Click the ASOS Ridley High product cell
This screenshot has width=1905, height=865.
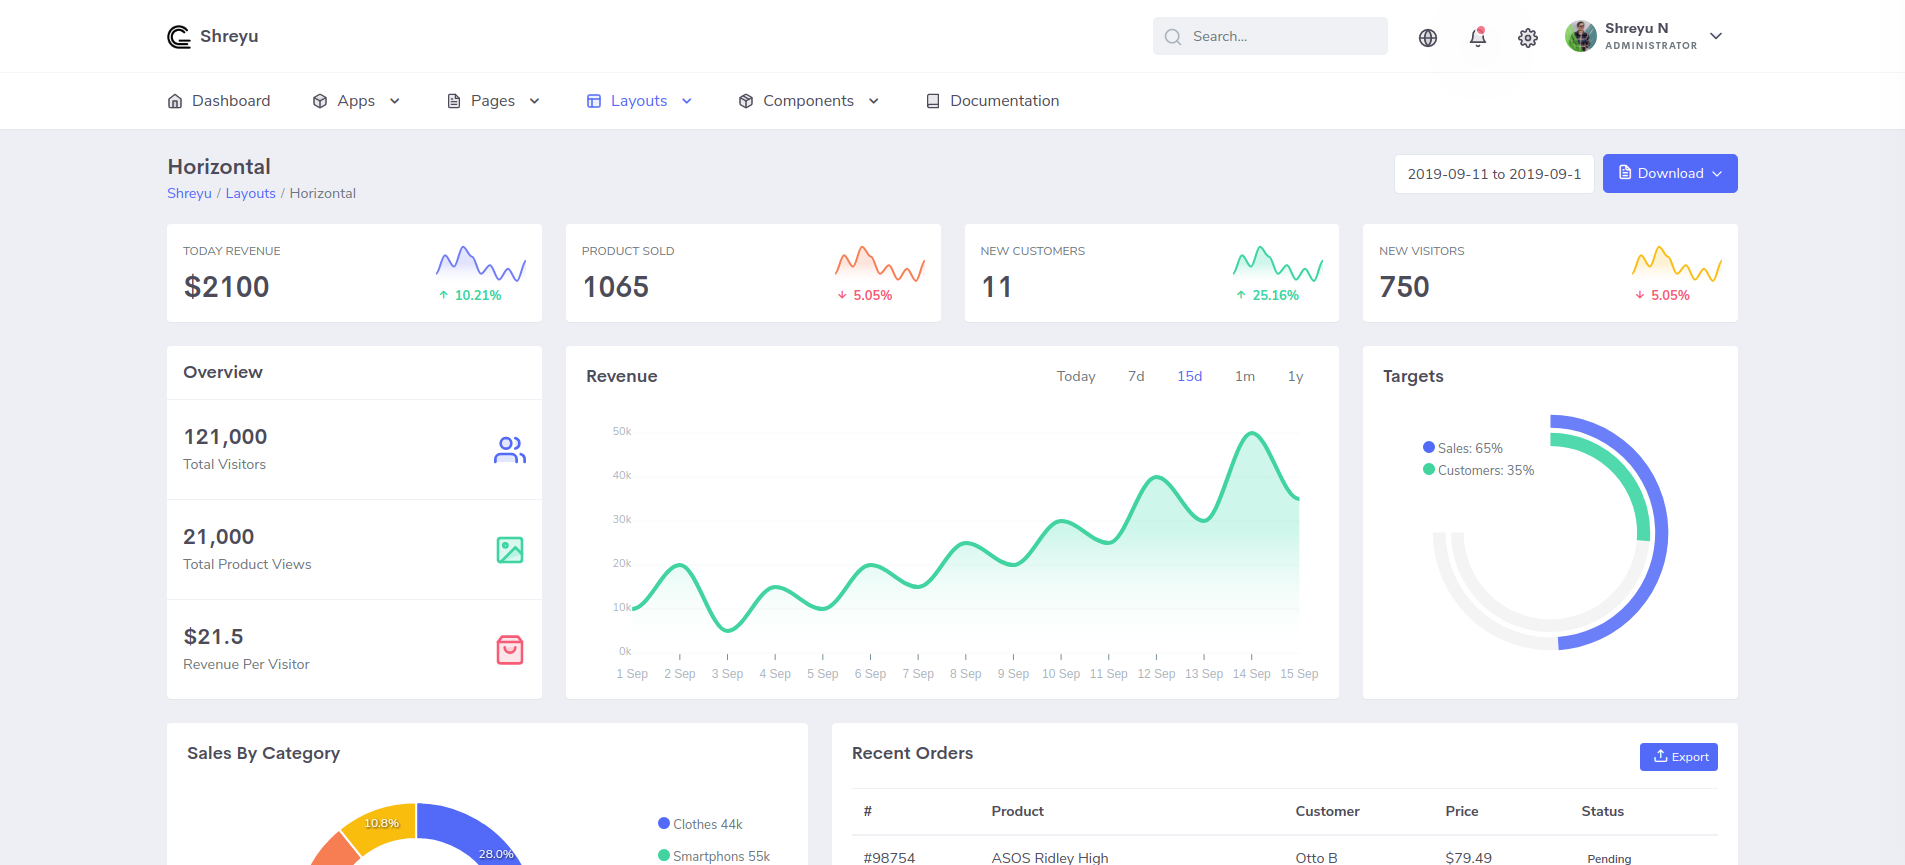click(x=1050, y=858)
